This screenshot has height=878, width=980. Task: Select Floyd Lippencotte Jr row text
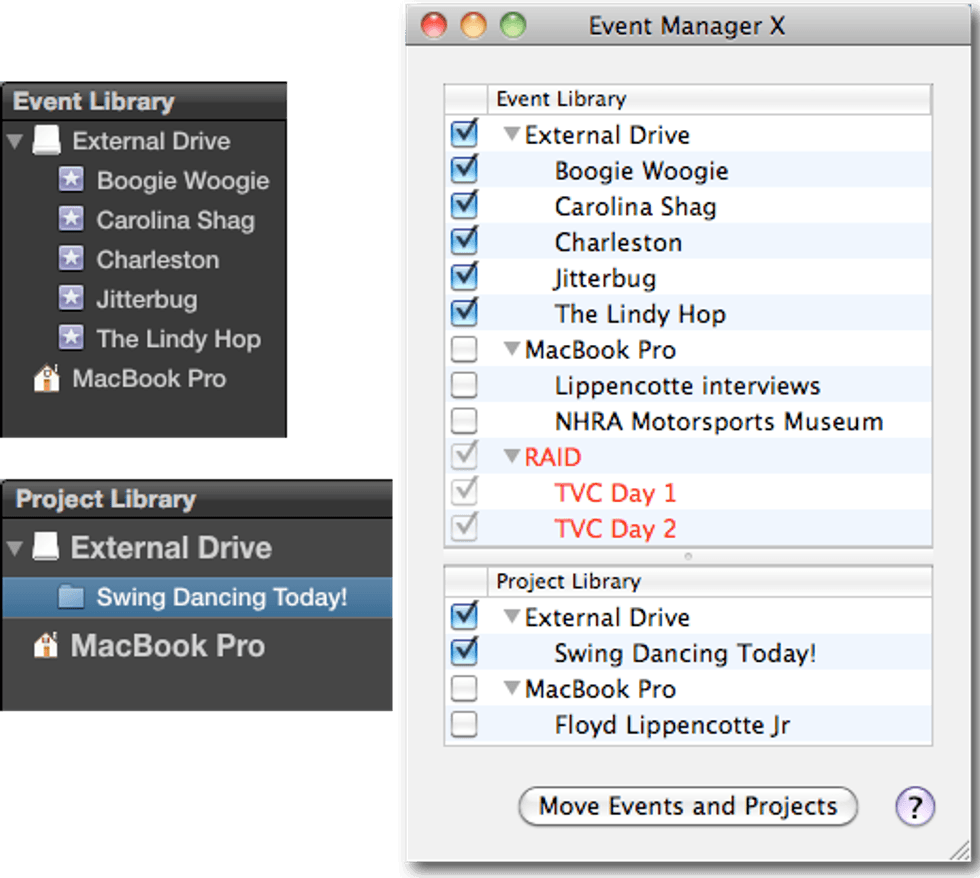(x=672, y=725)
